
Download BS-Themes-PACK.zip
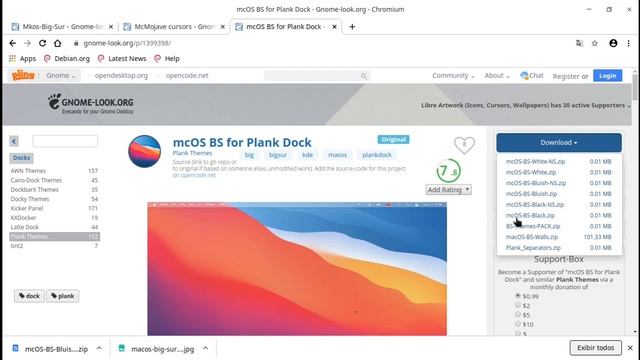533,226
